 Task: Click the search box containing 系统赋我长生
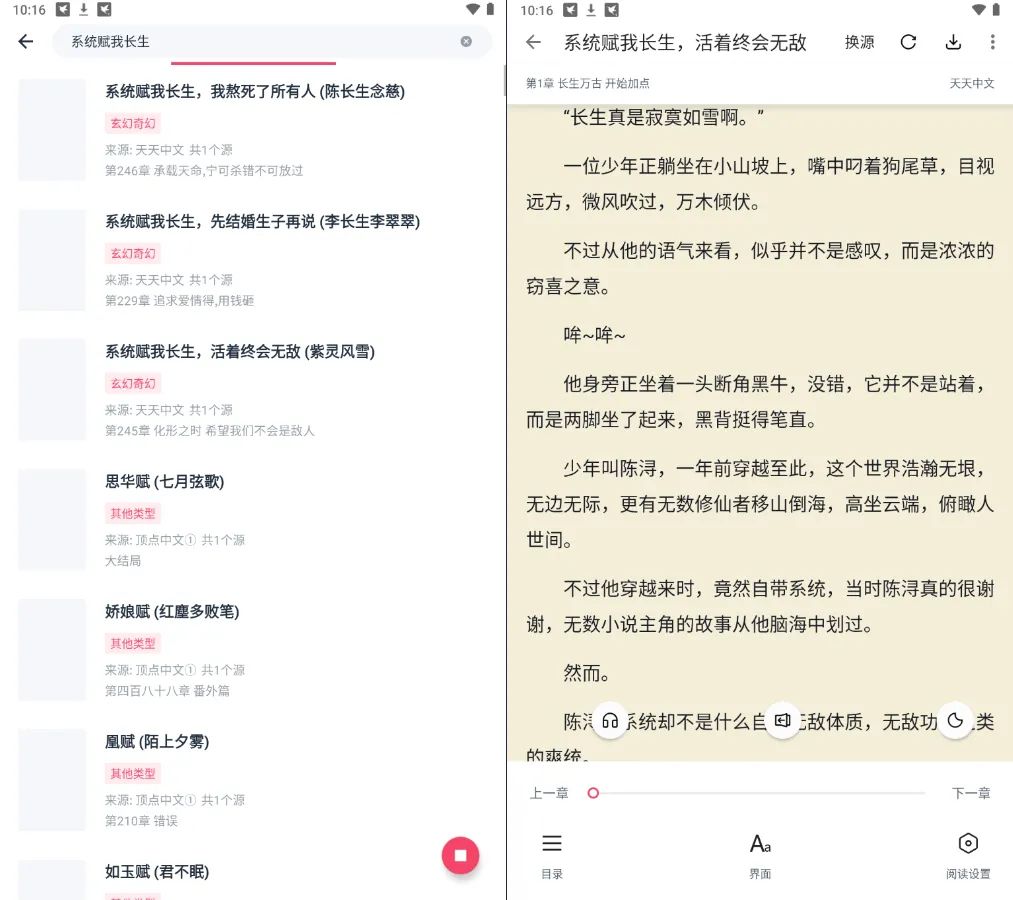(260, 42)
